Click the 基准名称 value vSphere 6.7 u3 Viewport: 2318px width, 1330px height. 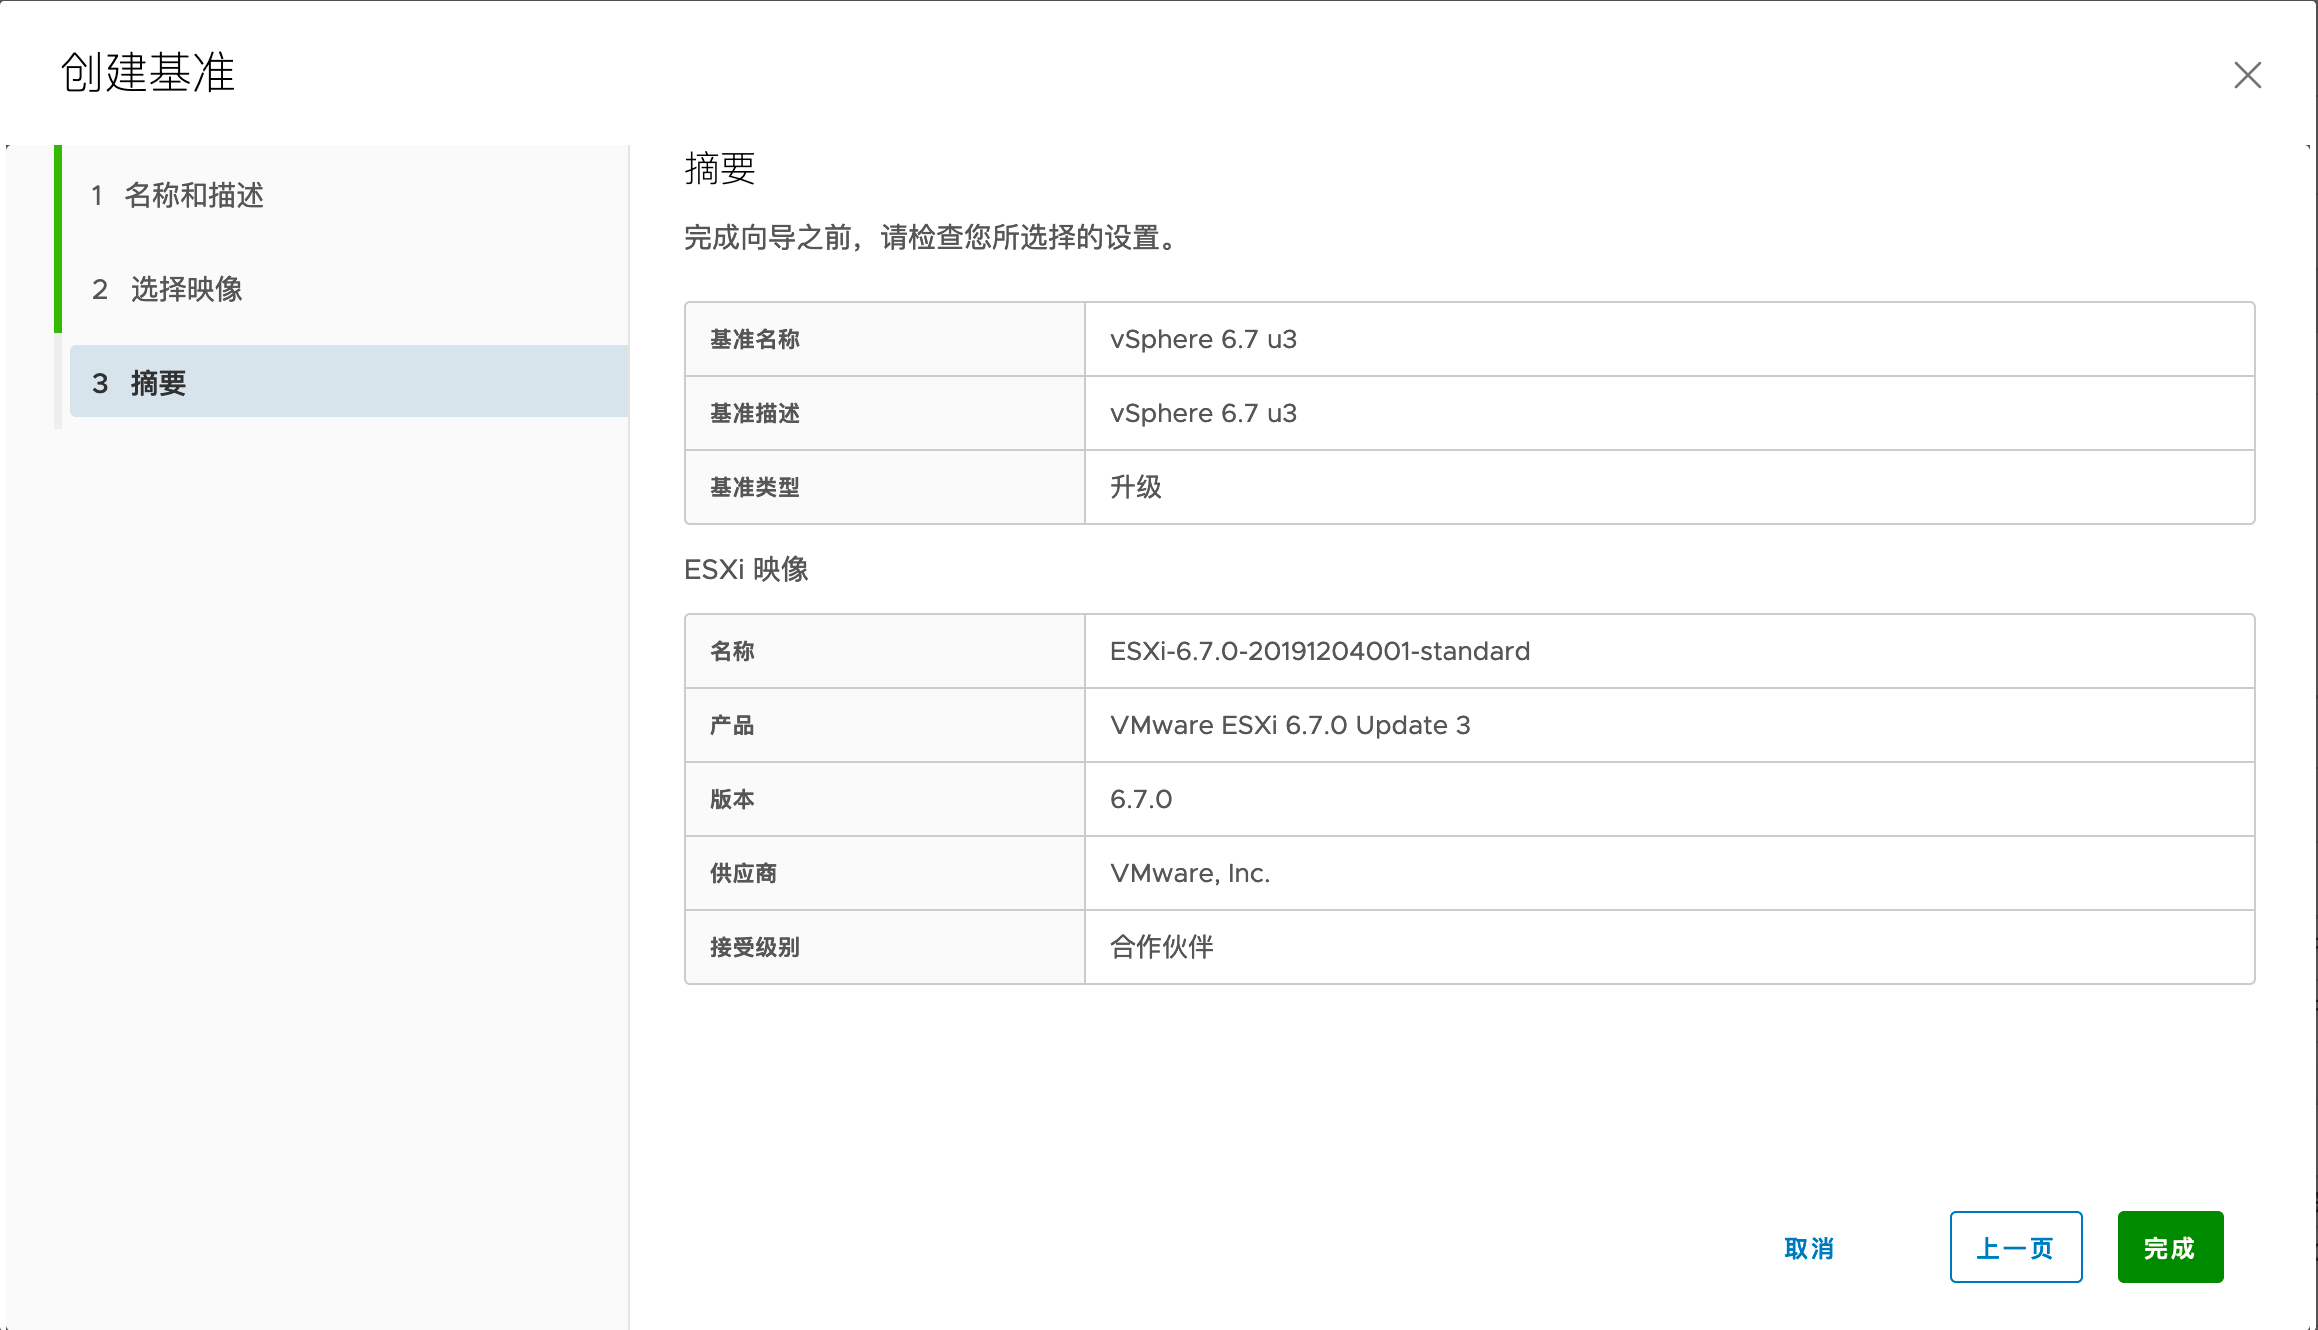[x=1203, y=339]
